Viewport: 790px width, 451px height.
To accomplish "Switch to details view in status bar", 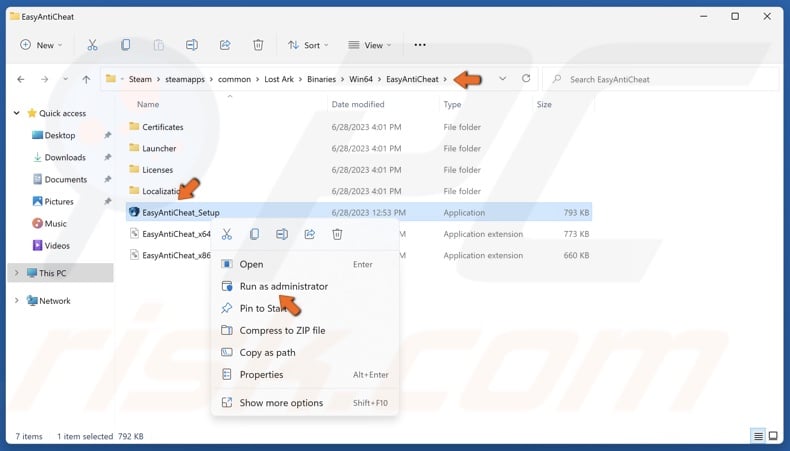I will [758, 436].
